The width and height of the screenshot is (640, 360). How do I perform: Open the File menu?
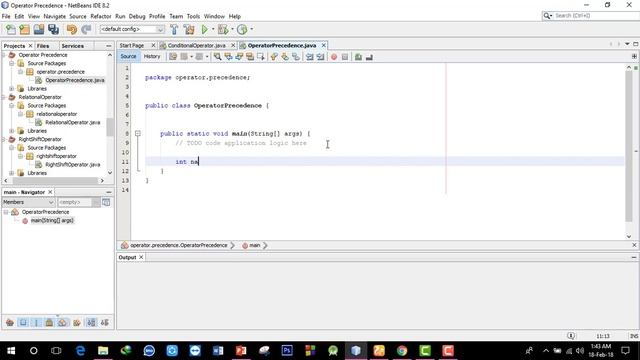pyautogui.click(x=6, y=16)
